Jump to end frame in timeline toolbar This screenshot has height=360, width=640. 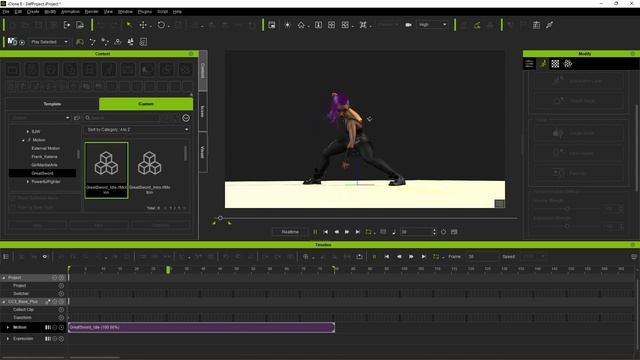[x=424, y=257]
